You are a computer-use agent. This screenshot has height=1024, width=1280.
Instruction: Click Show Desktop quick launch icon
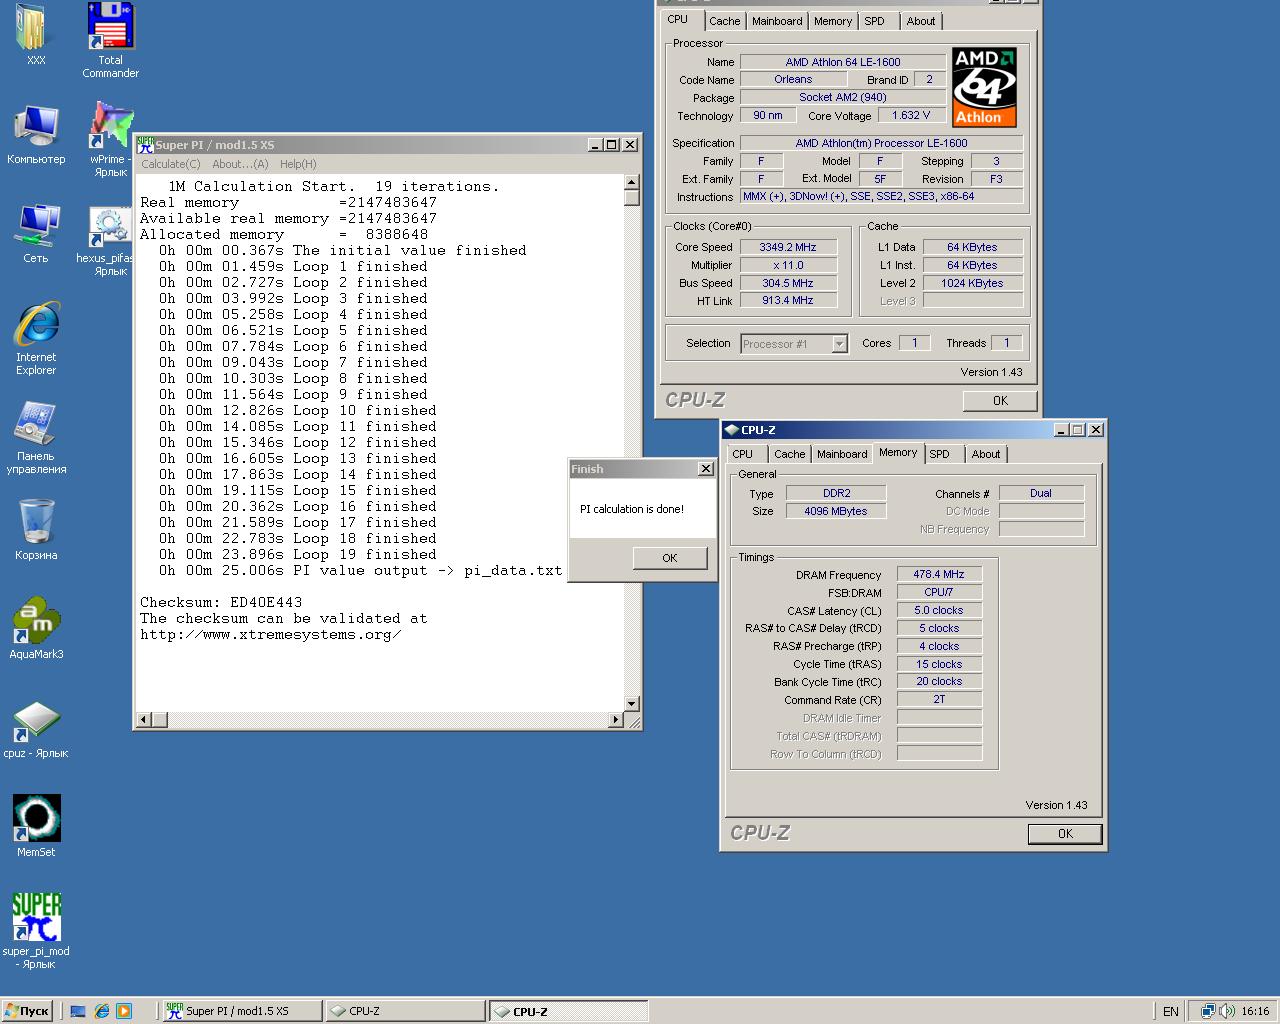point(78,1011)
